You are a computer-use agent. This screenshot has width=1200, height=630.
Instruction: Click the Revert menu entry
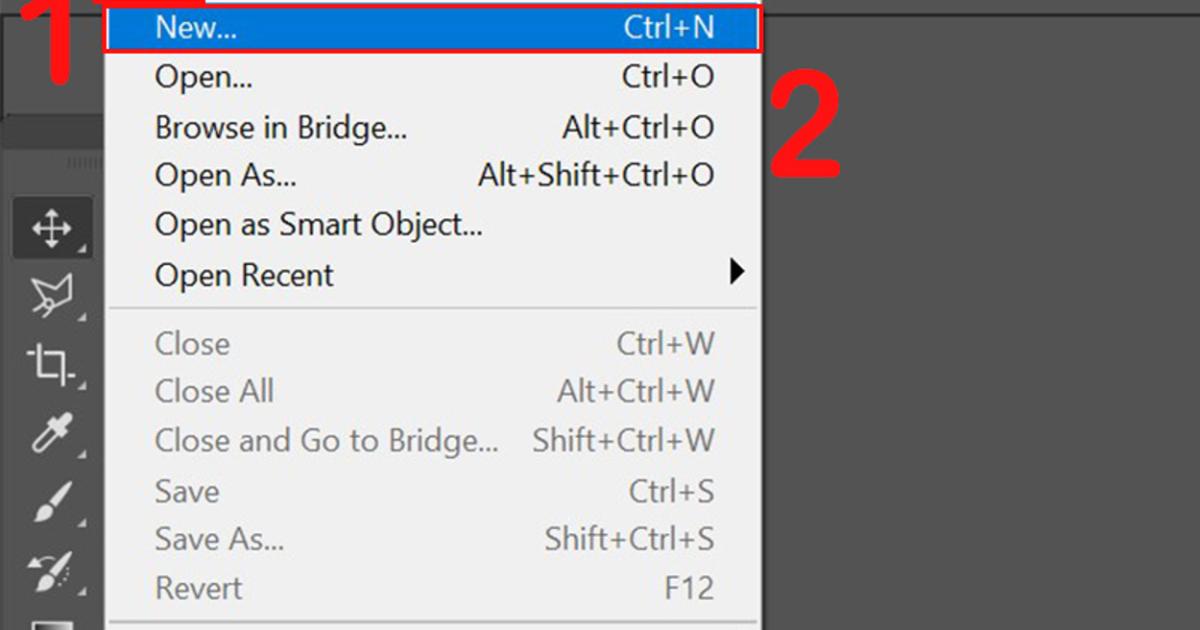[x=197, y=589]
